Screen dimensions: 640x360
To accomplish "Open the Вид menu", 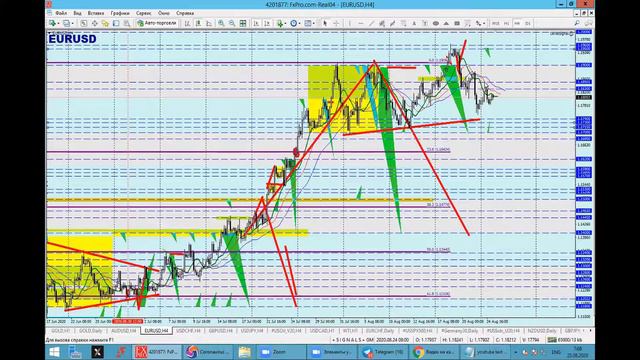I will (x=77, y=13).
